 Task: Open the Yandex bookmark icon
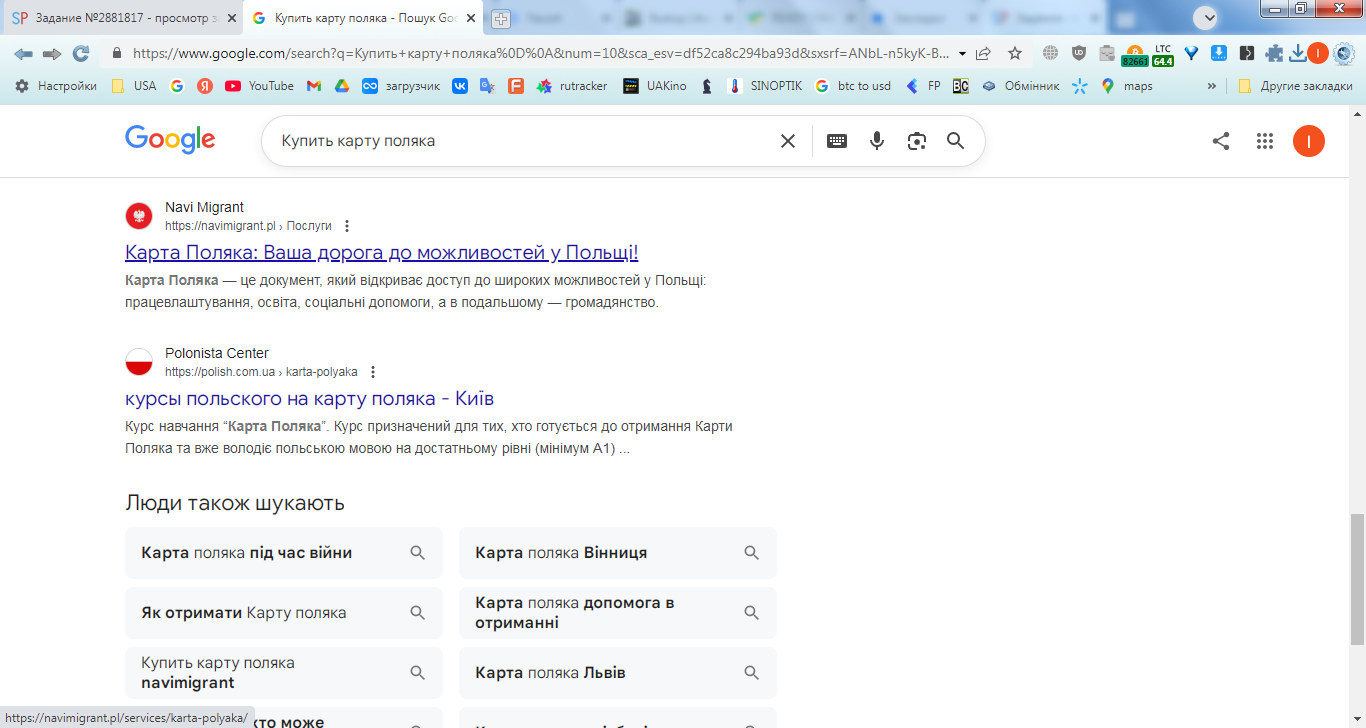pyautogui.click(x=205, y=86)
